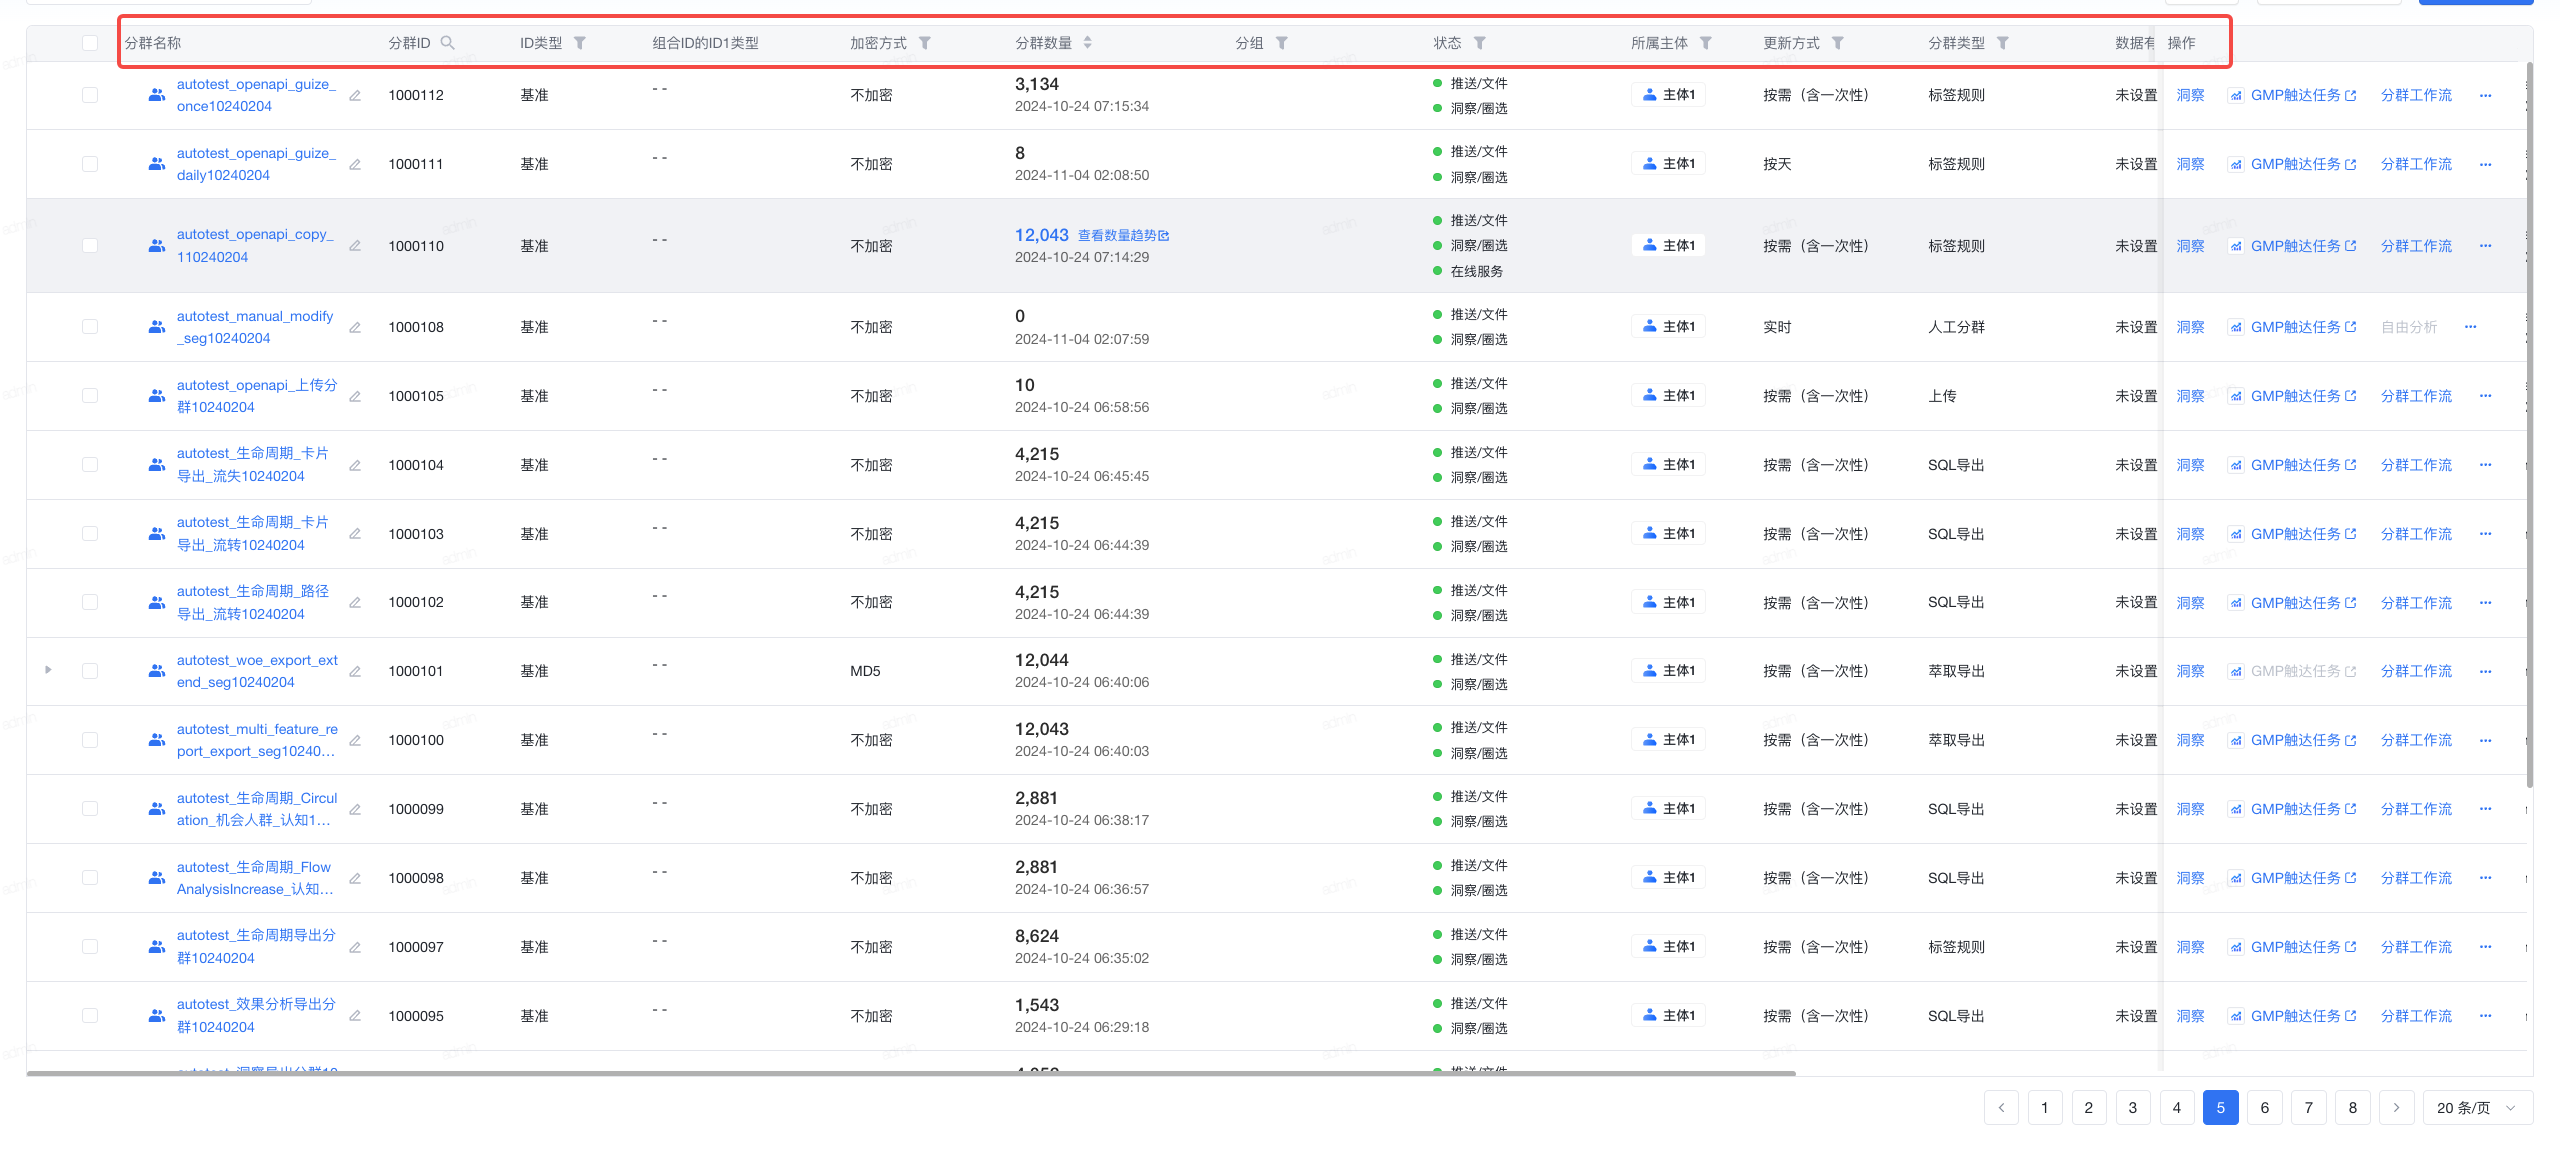Click edit pencil for autotest_openapi_copy_110240204

pos(355,246)
